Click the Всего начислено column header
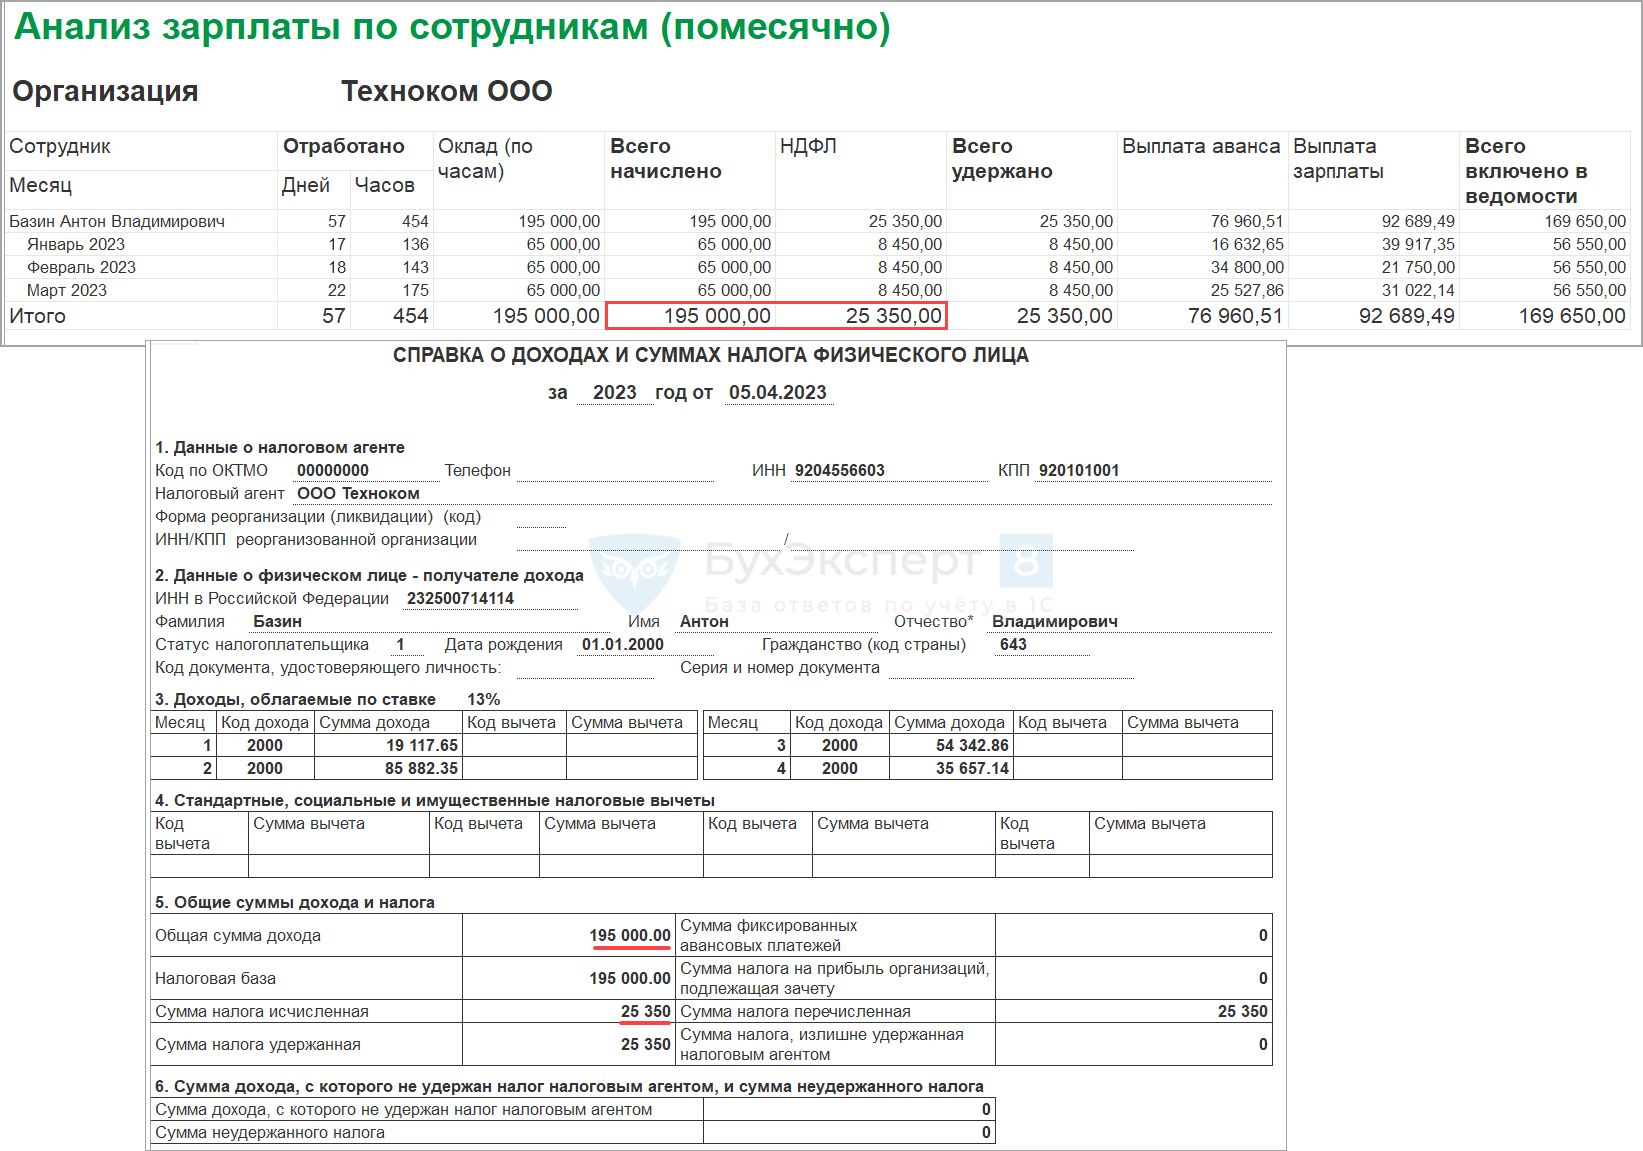 coord(666,159)
